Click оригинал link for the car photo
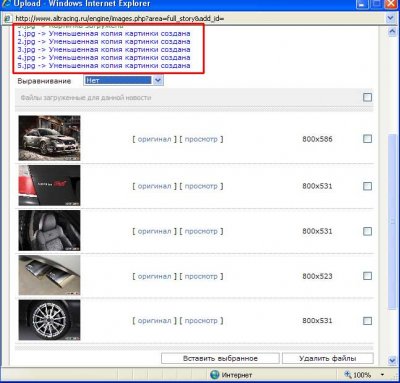 tap(154, 139)
